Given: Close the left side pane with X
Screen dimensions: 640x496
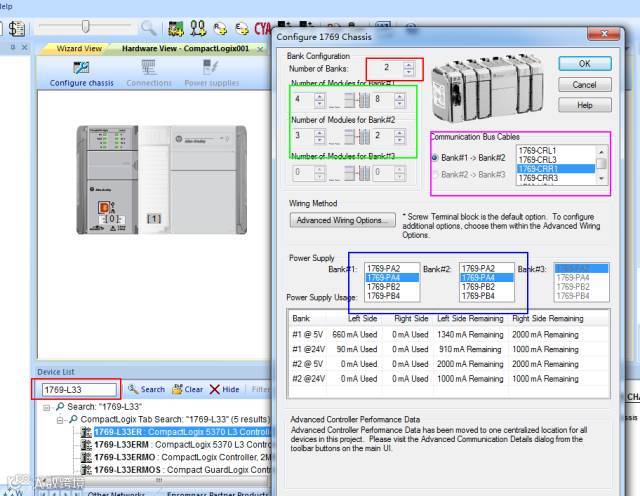Looking at the screenshot, I should pos(25,47).
